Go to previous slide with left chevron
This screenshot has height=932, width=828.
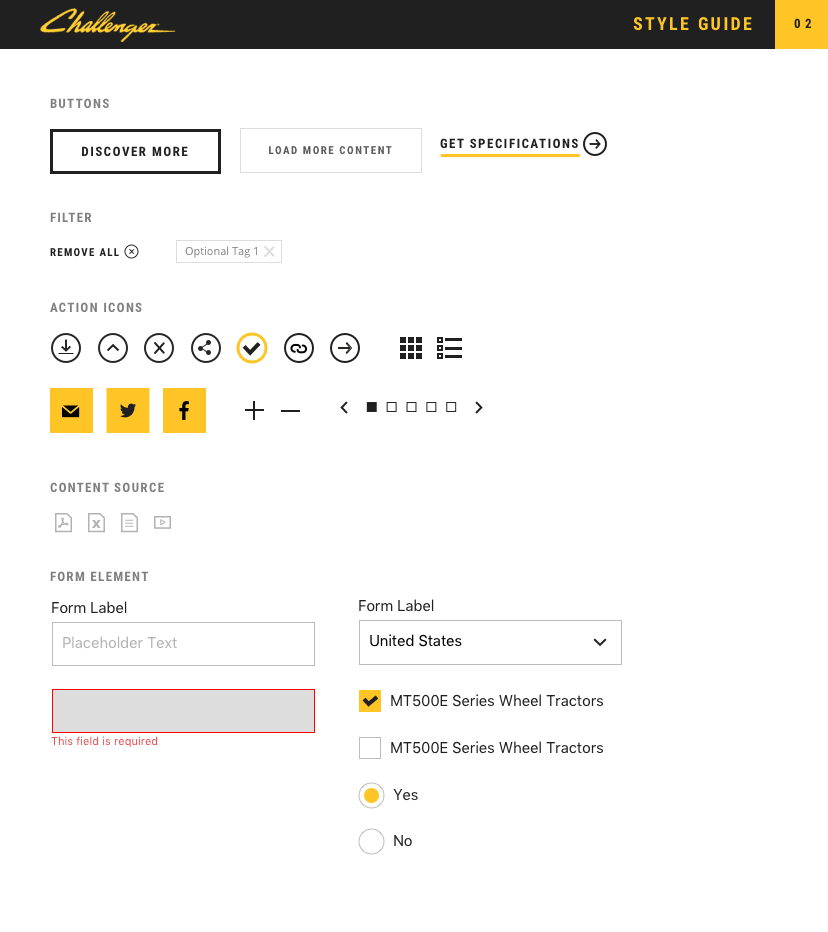pyautogui.click(x=344, y=408)
